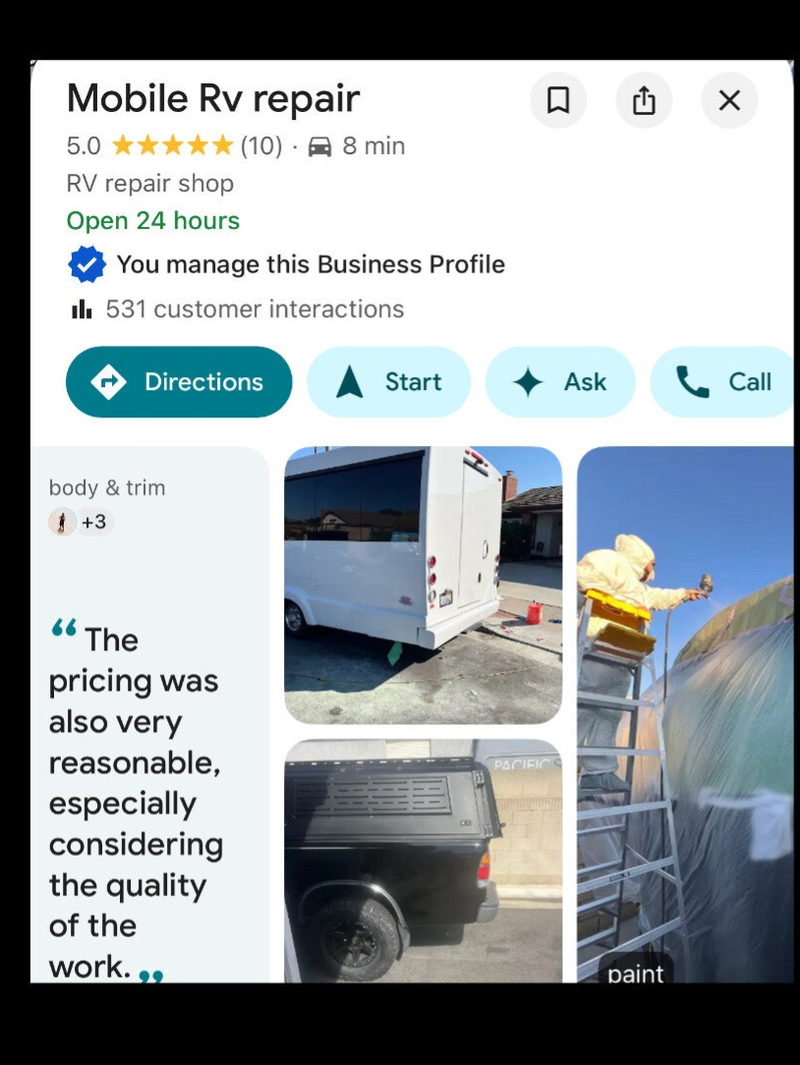
Task: Click the blue verified badge icon
Action: tap(87, 264)
